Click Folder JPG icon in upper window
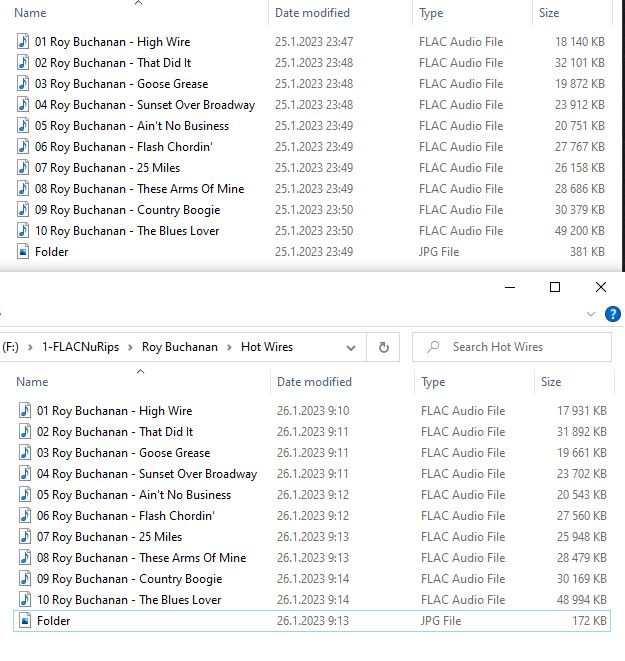The width and height of the screenshot is (625, 661). [23, 251]
